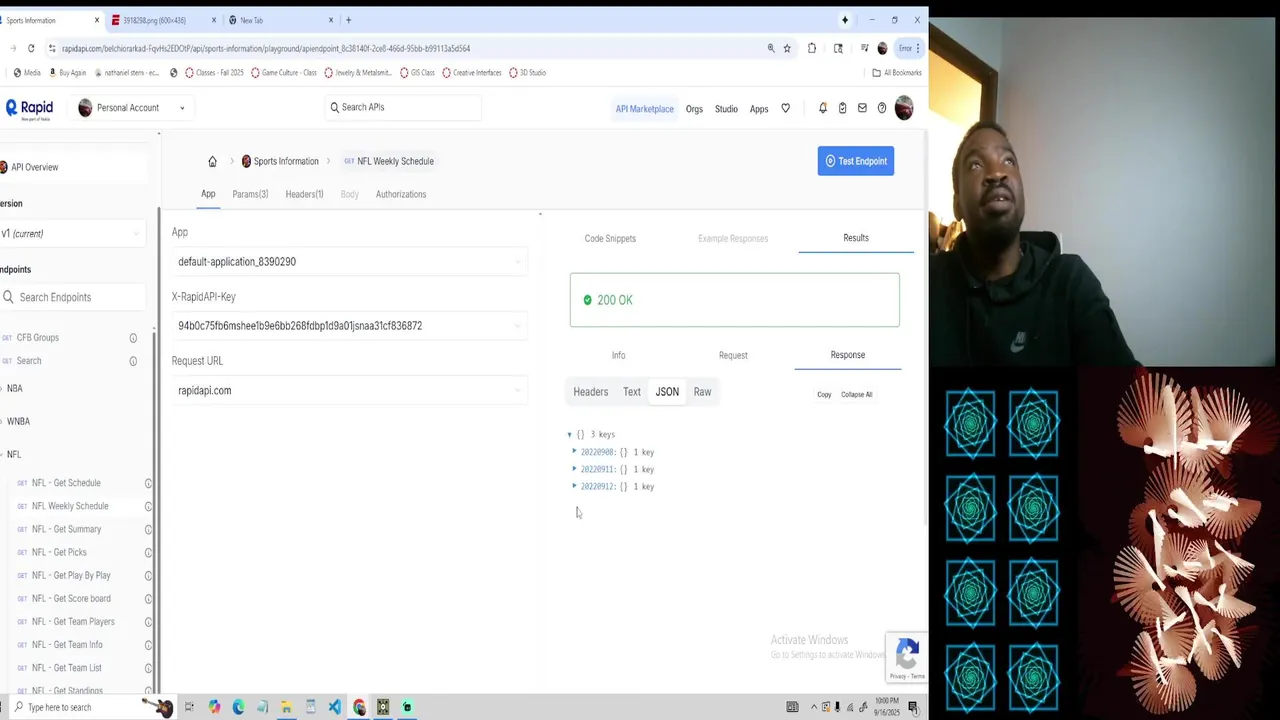Open the Request URL rapidapi.com dropdown
Viewport: 1280px width, 720px height.
pos(350,391)
